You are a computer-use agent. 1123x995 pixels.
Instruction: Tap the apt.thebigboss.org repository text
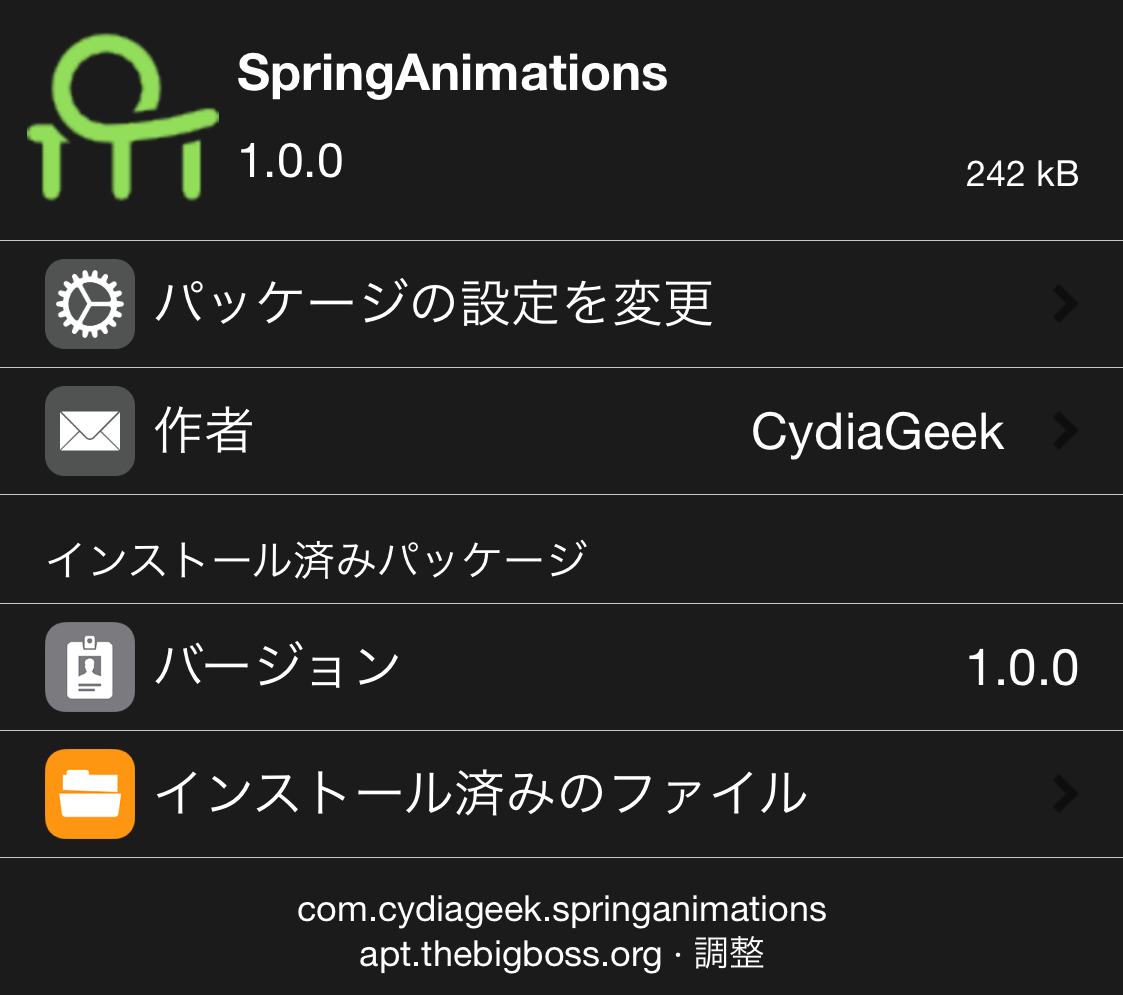(510, 955)
